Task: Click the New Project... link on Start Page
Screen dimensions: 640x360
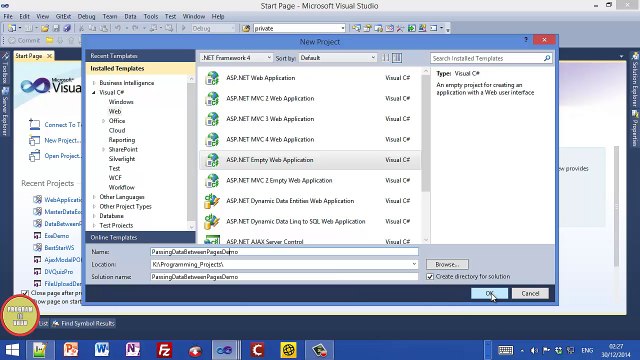Action: point(62,140)
